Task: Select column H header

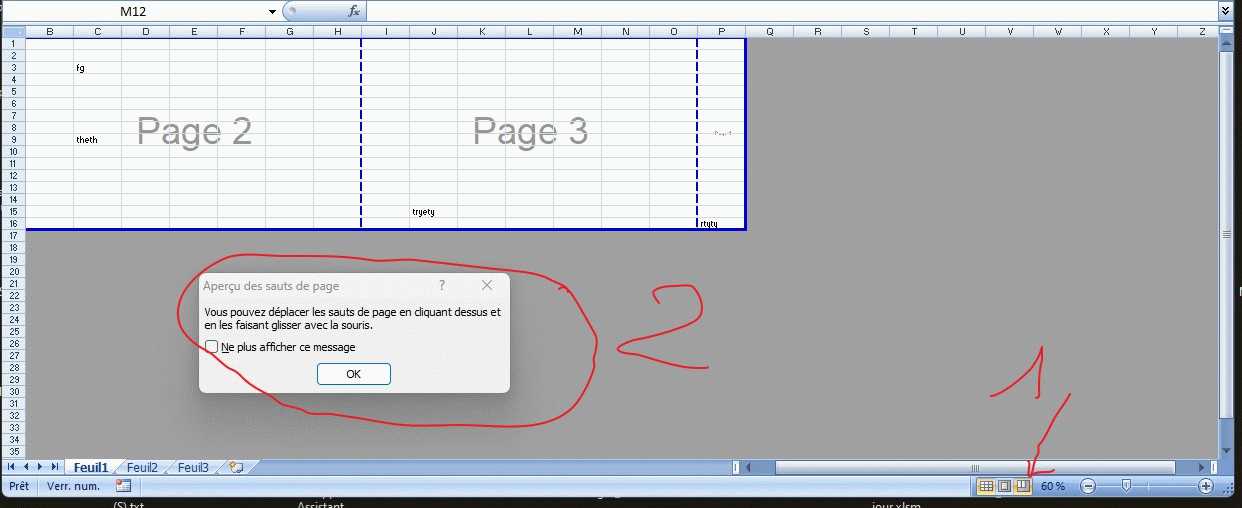Action: [337, 31]
